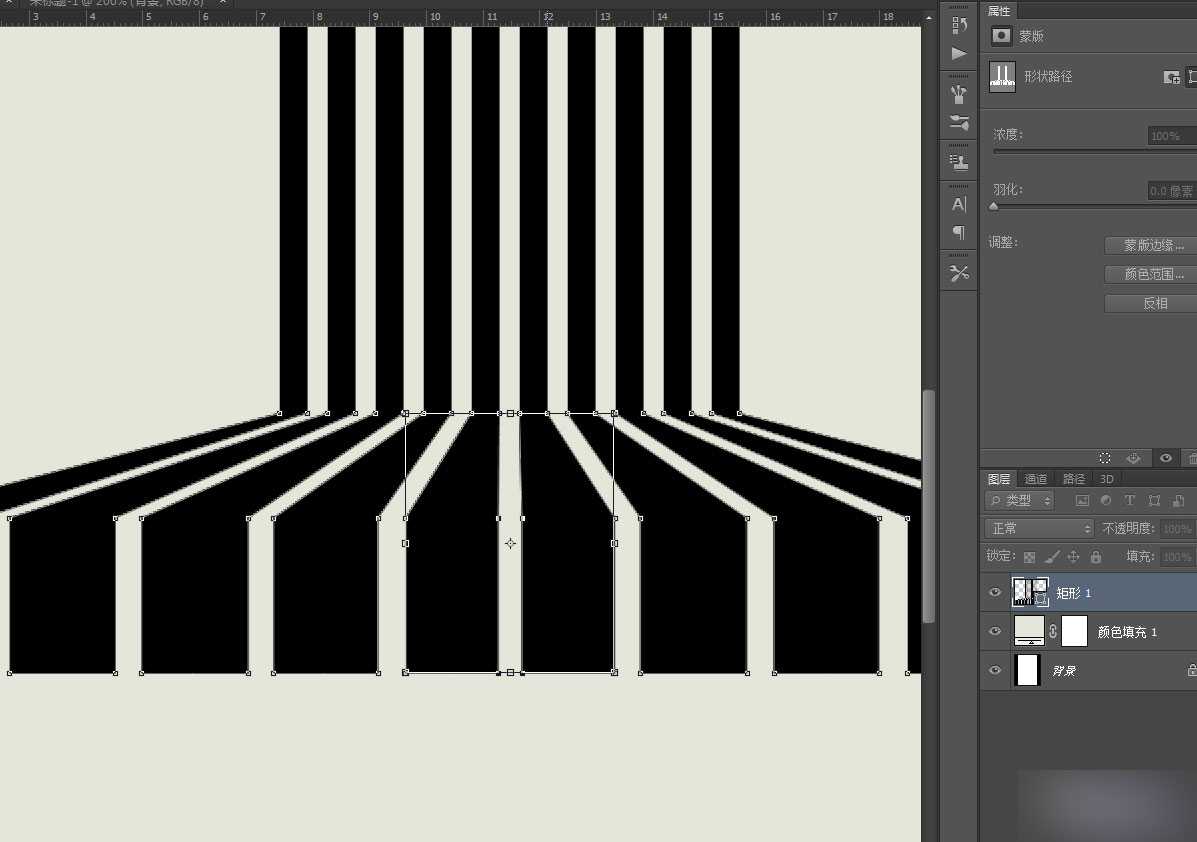The height and width of the screenshot is (842, 1197).
Task: Toggle lock transparent pixels
Action: (1029, 557)
